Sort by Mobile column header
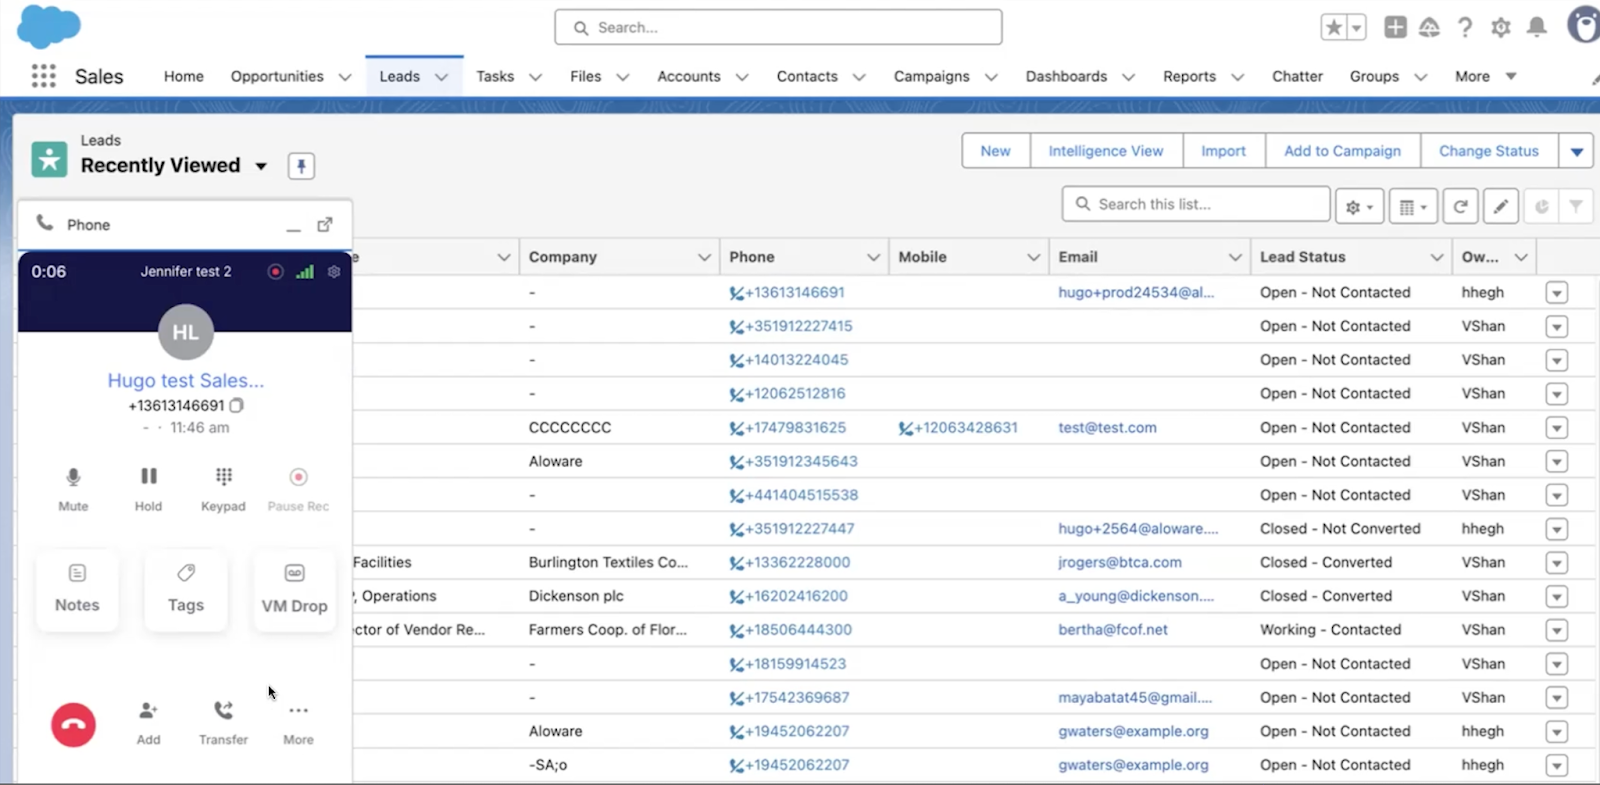The width and height of the screenshot is (1600, 785). (922, 257)
